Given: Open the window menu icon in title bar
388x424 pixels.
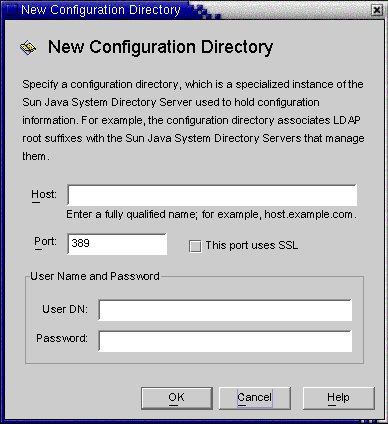Looking at the screenshot, I should (11, 10).
